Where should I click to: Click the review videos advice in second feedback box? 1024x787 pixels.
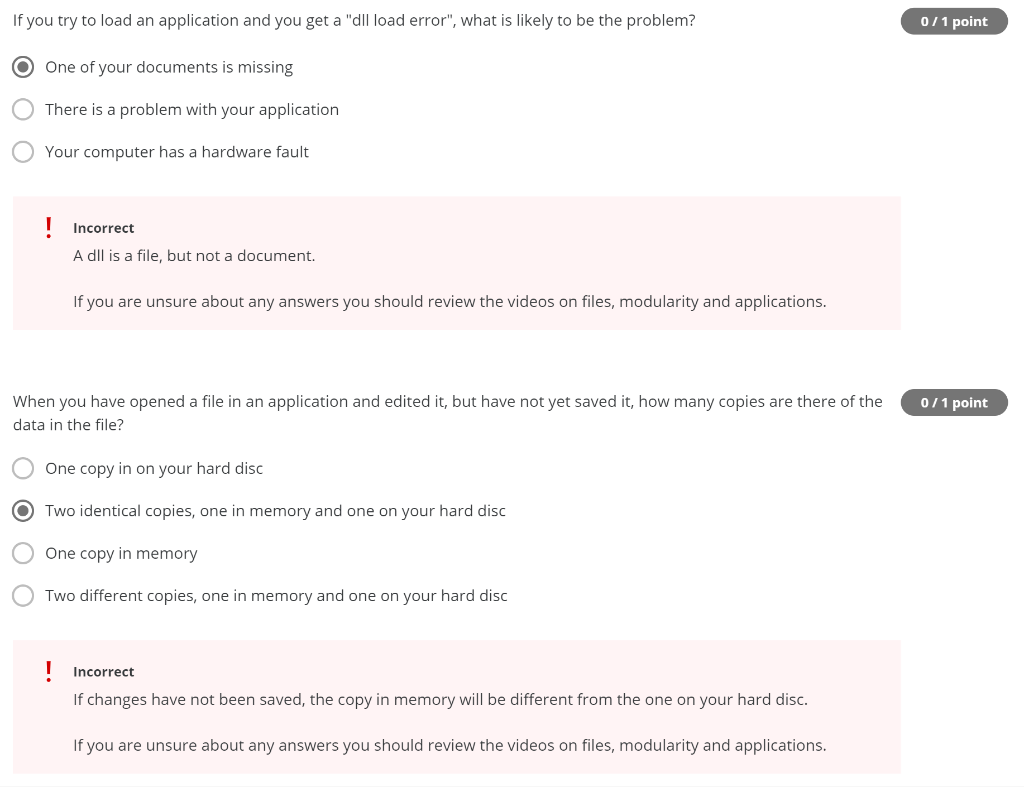(448, 745)
